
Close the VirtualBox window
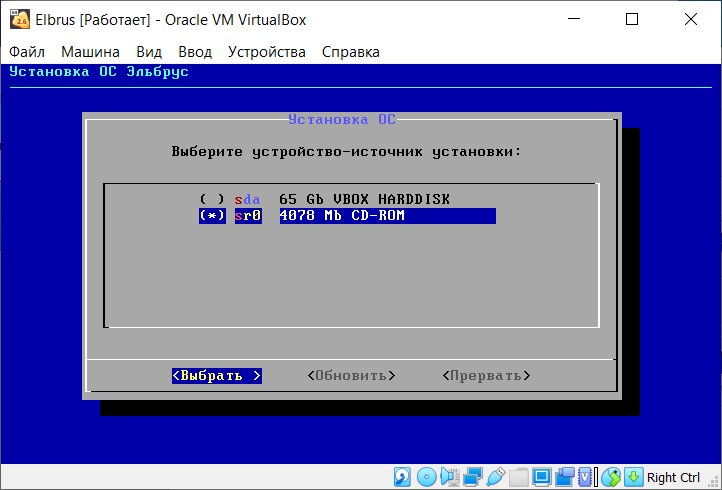(x=691, y=19)
